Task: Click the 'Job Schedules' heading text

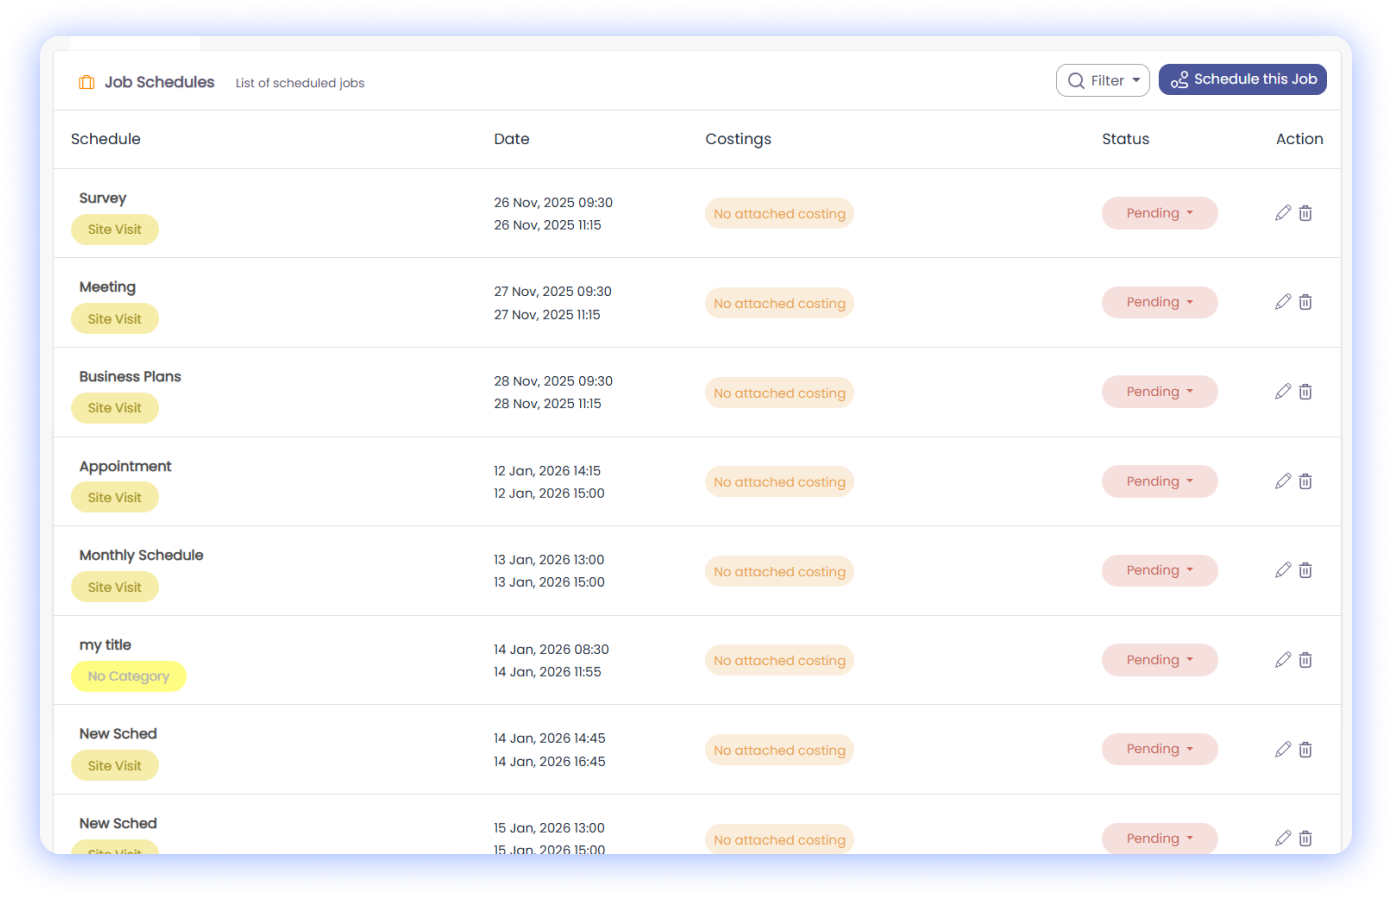Action: tap(160, 82)
